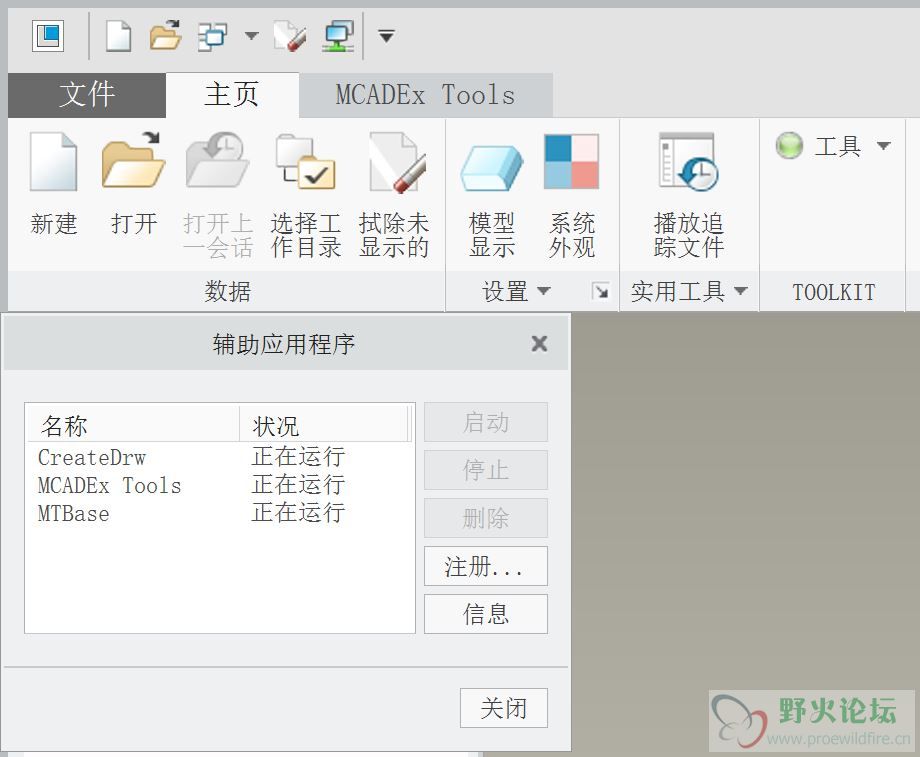This screenshot has width=920, height=757.
Task: Click the windows switch icon in quick access toolbar
Action: tap(212, 36)
